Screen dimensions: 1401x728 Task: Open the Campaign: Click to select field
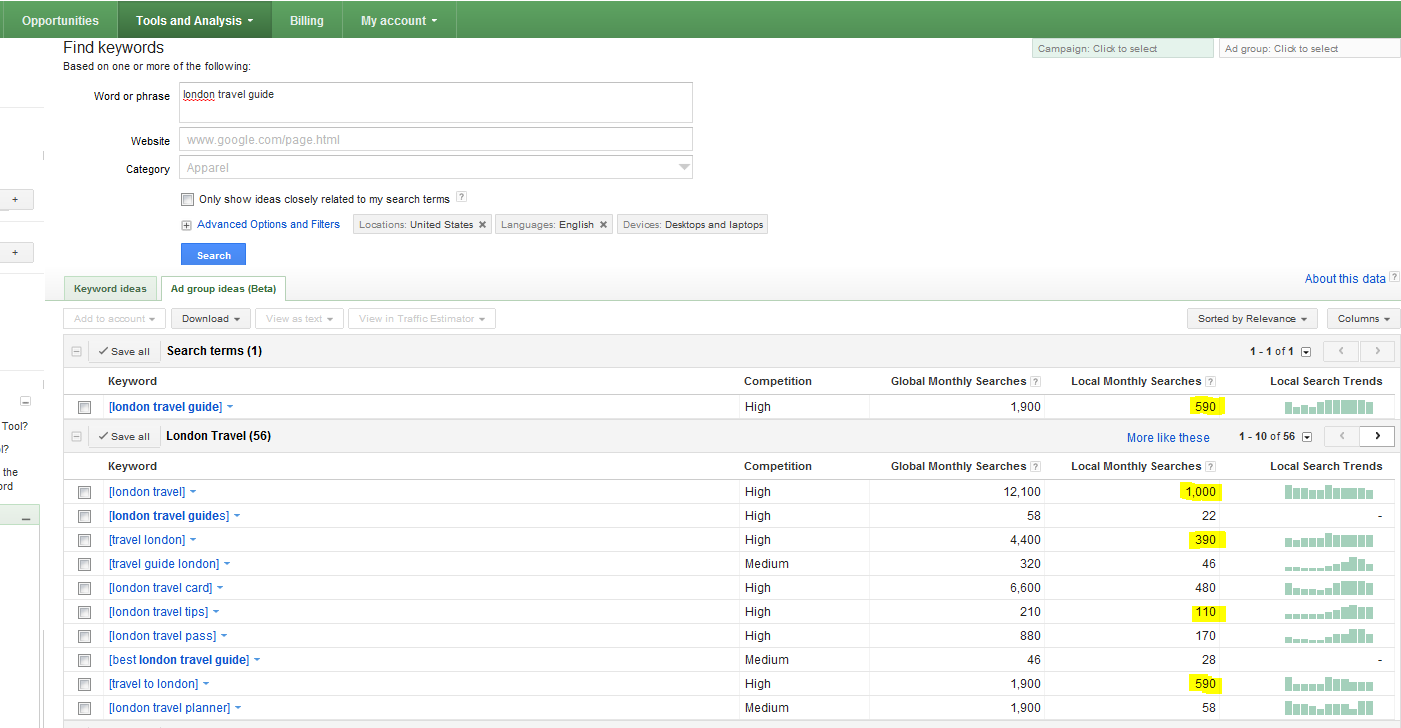click(1122, 48)
